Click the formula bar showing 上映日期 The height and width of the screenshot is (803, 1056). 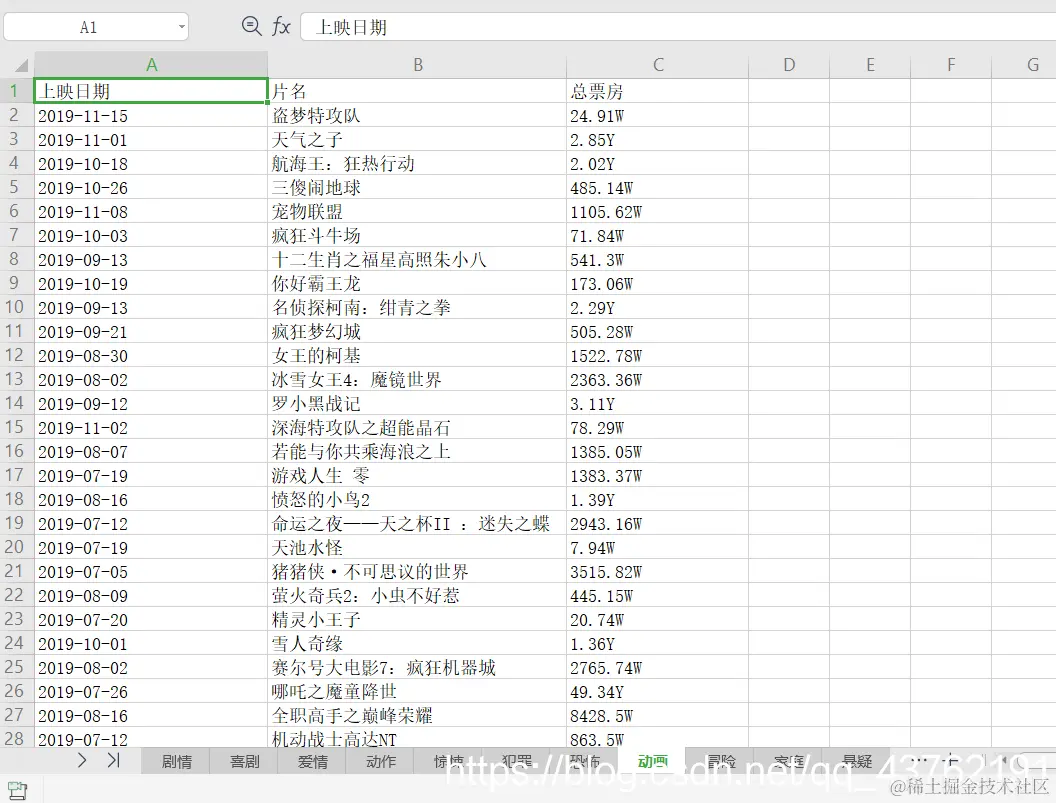click(678, 28)
